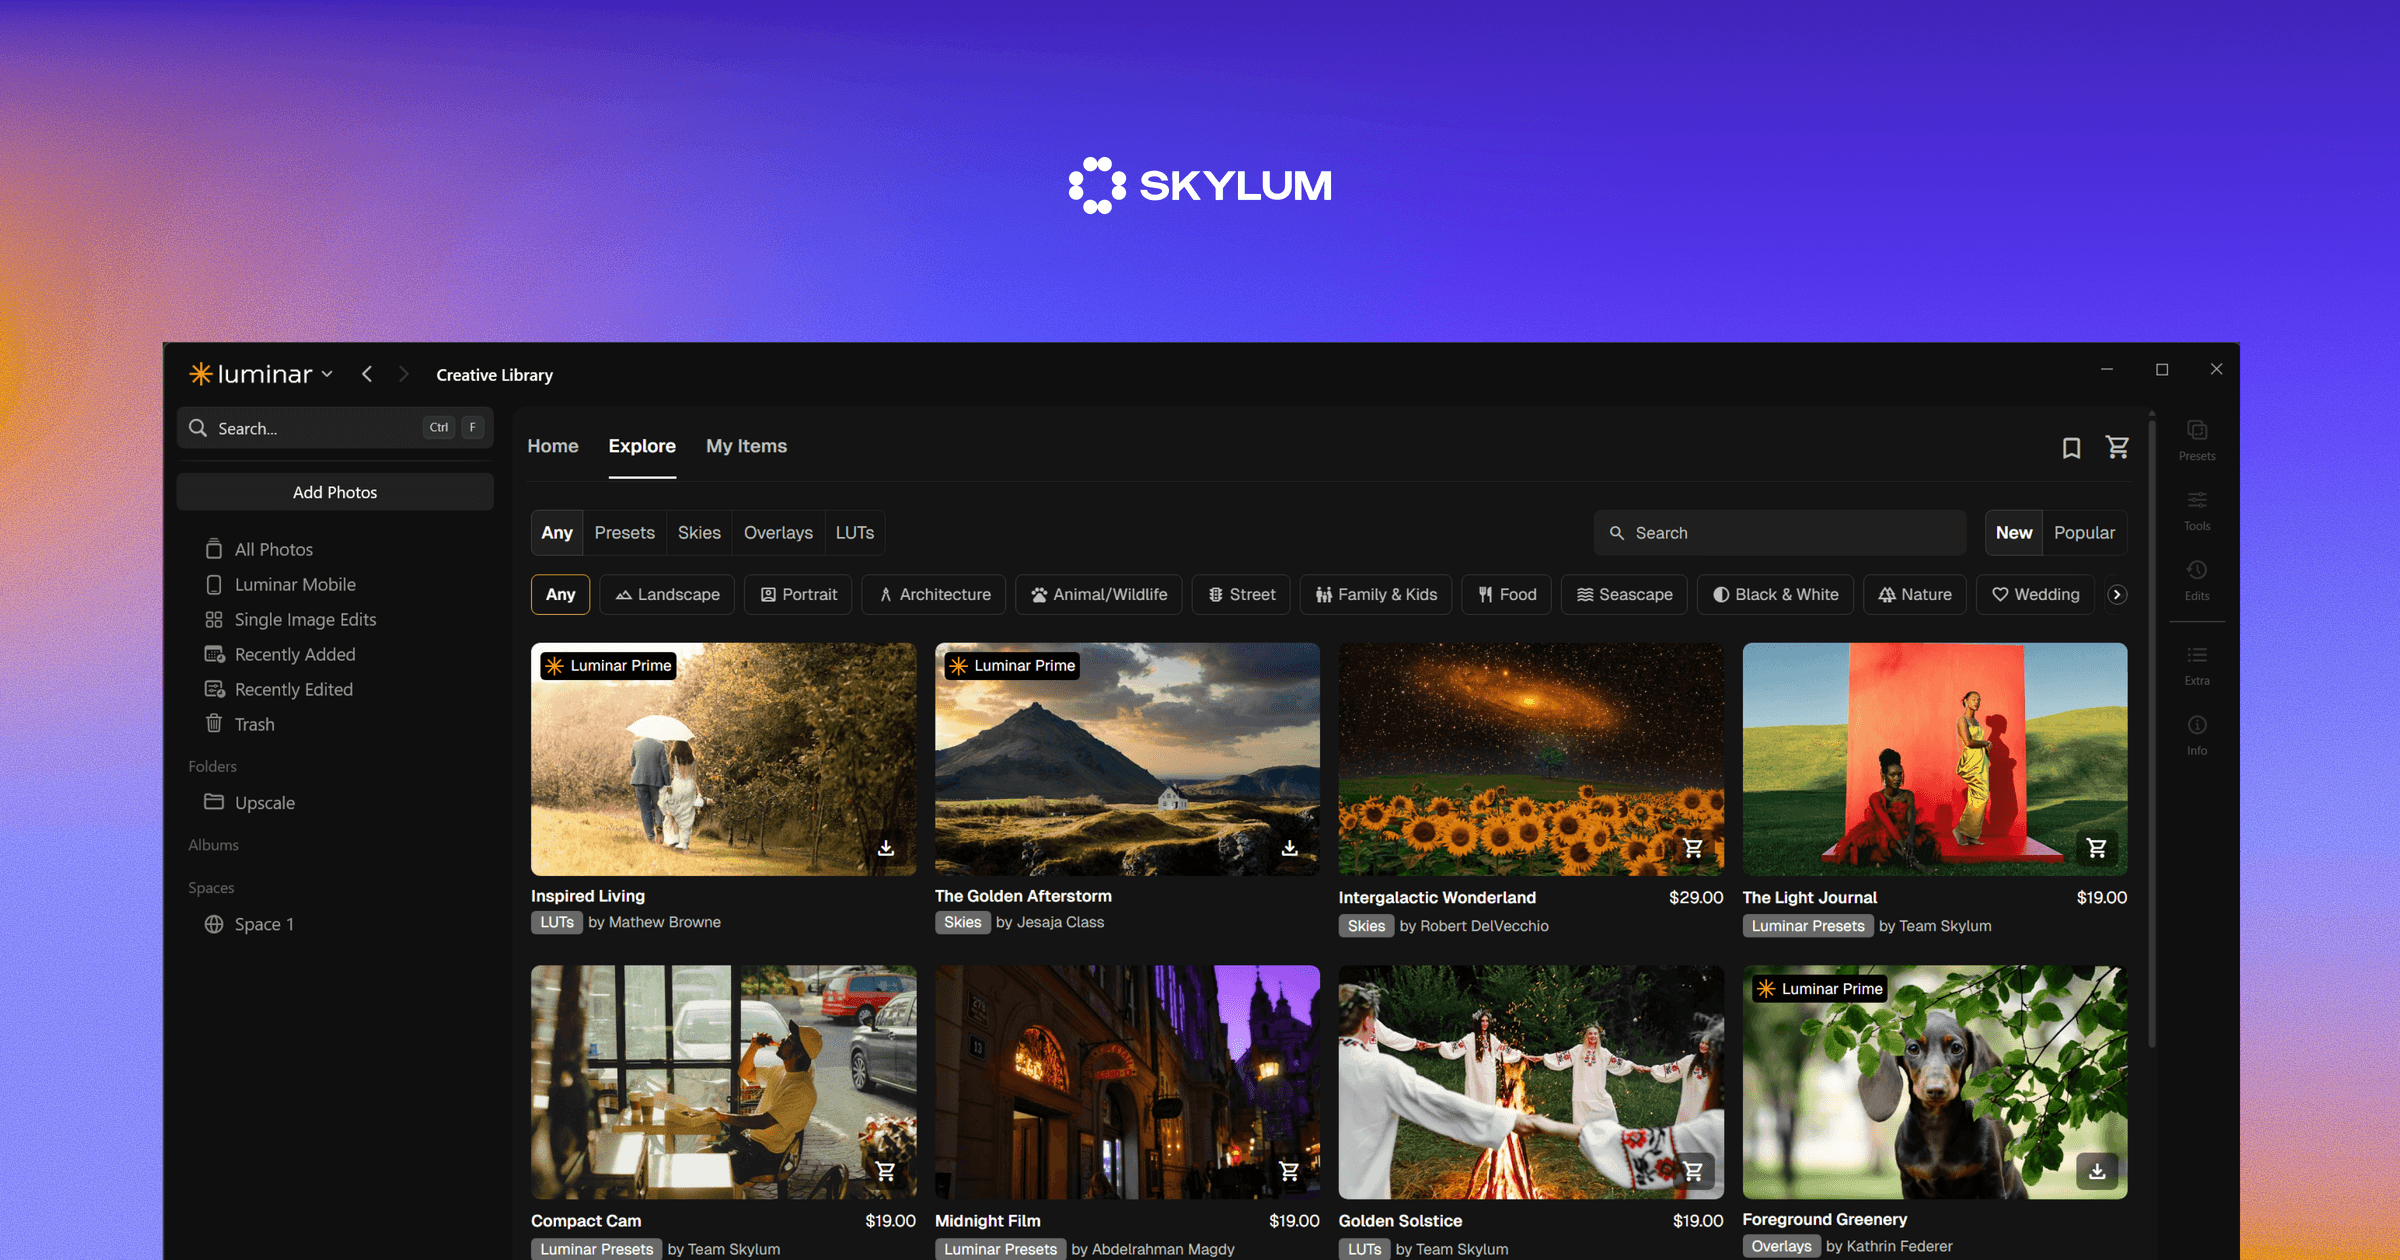Add Intergalactic Wonderland to cart
Screen dimensions: 2400x1260
tap(1692, 848)
